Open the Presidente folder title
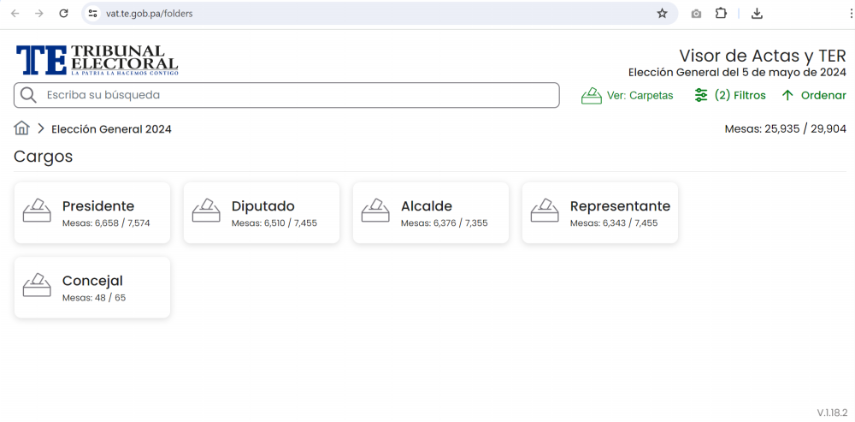Viewport: 855px width, 422px height. pos(98,206)
